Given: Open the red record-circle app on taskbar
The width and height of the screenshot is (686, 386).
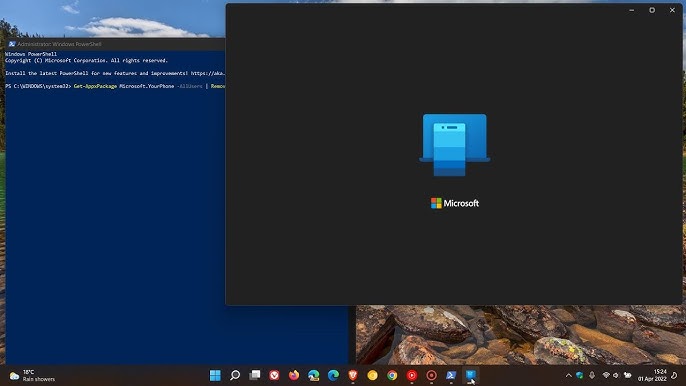Looking at the screenshot, I should coord(431,375).
